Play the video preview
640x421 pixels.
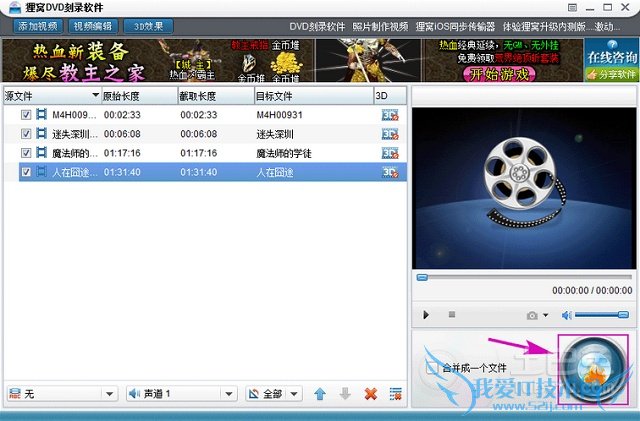pyautogui.click(x=426, y=315)
